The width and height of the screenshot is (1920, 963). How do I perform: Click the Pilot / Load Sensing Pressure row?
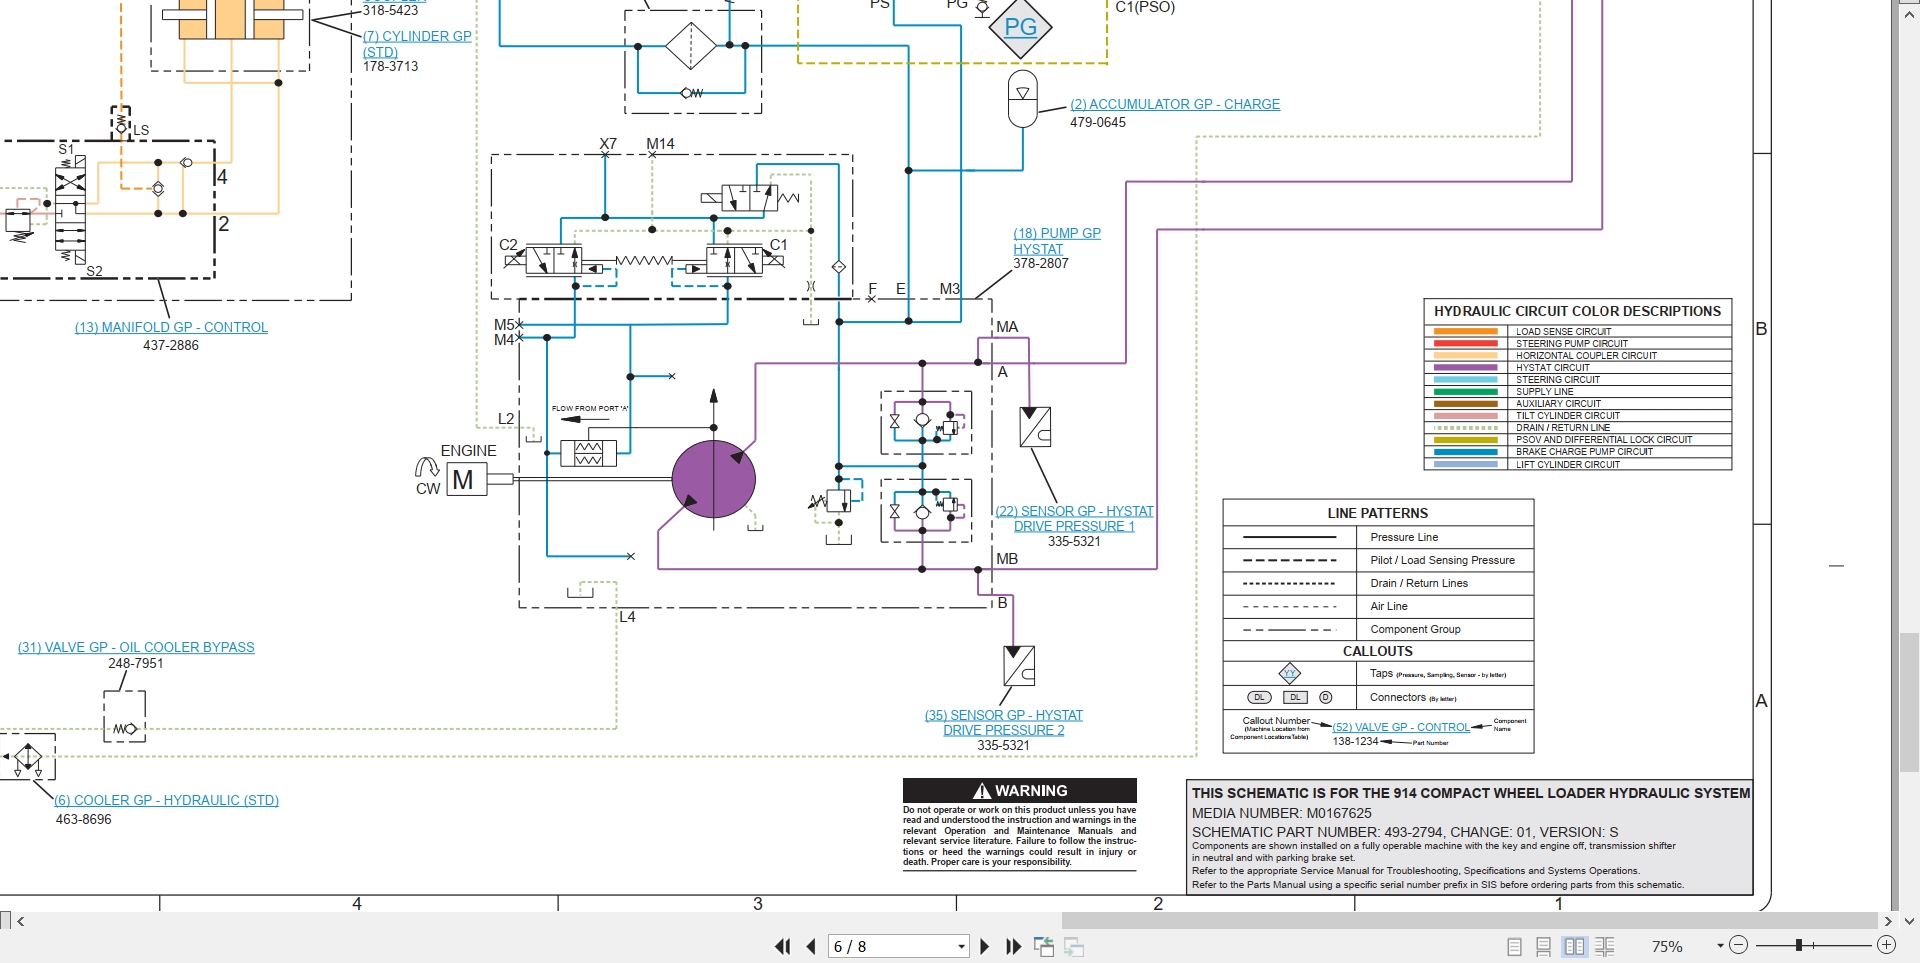coord(1378,560)
